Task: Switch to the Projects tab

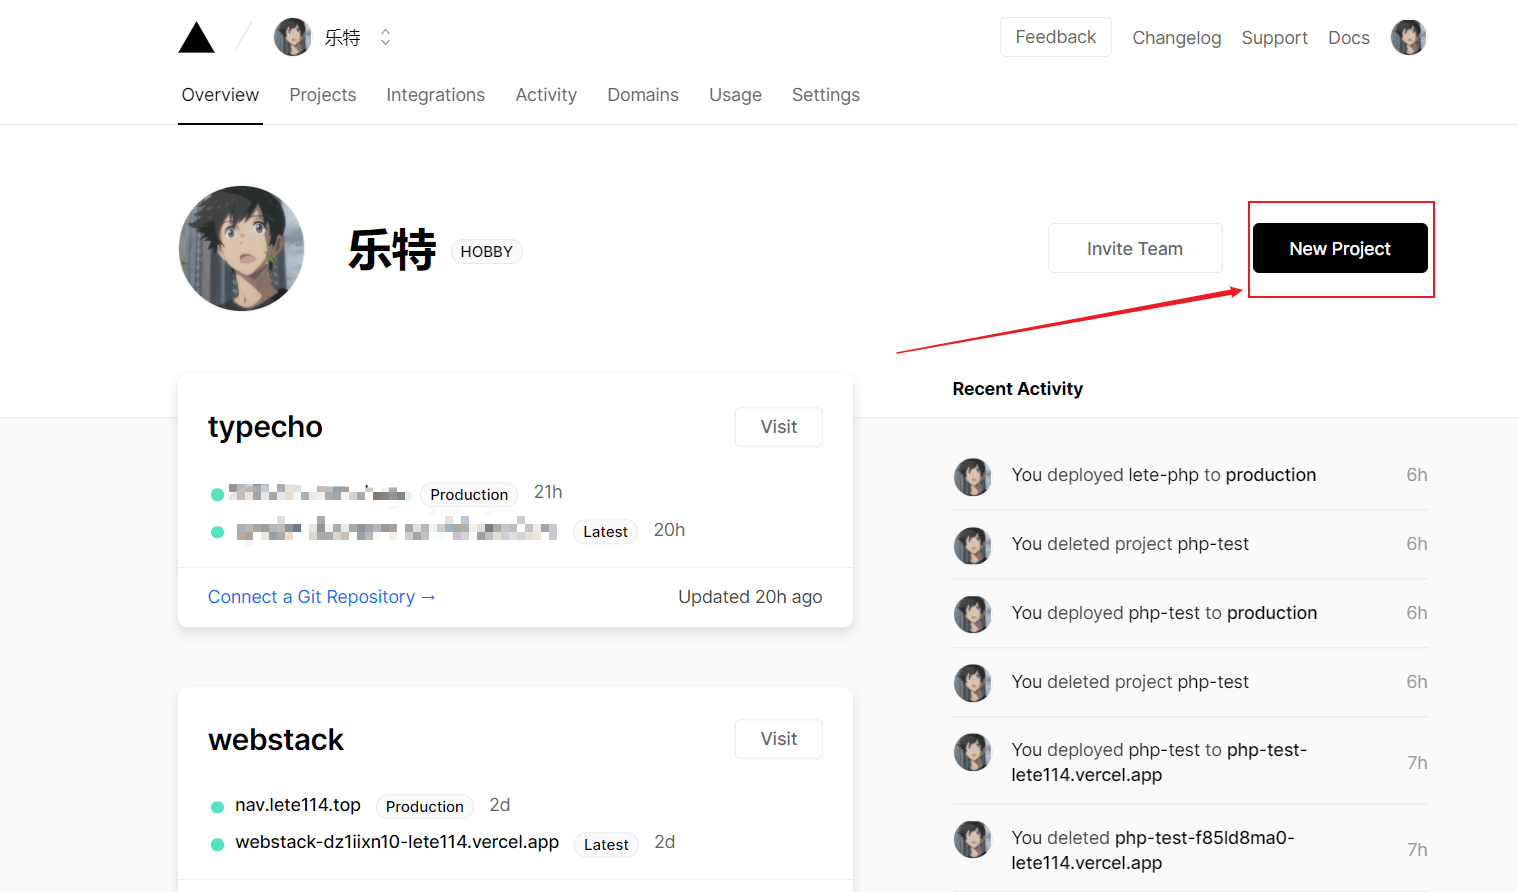Action: 322,95
